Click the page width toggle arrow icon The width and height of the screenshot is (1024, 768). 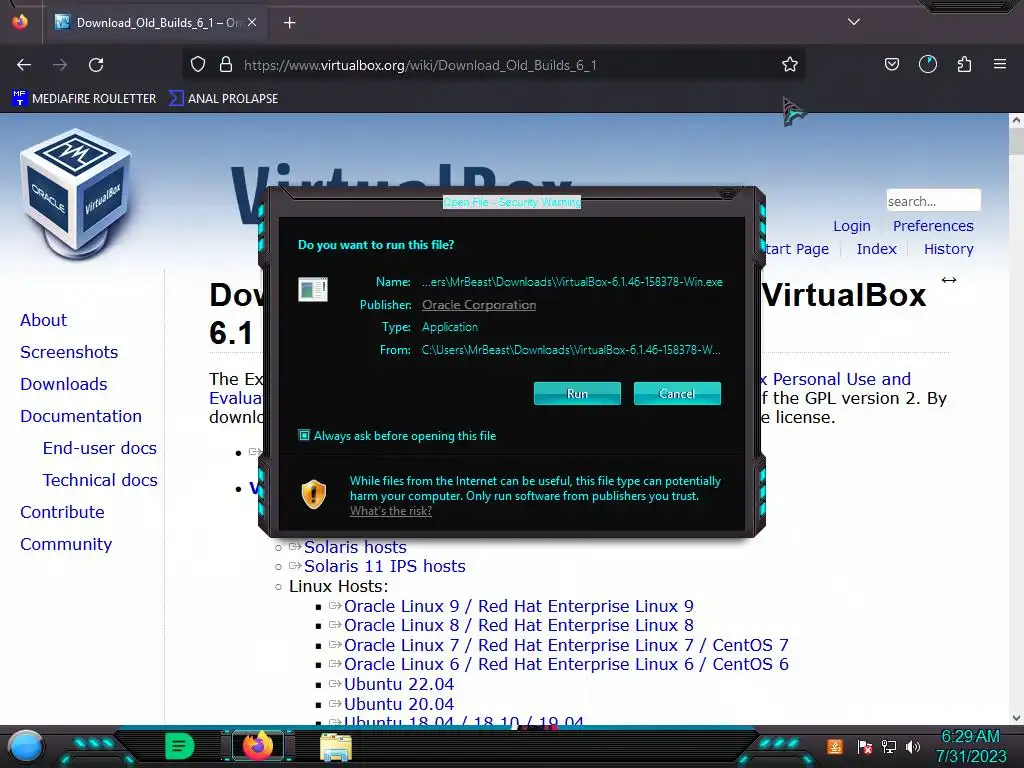pos(948,280)
